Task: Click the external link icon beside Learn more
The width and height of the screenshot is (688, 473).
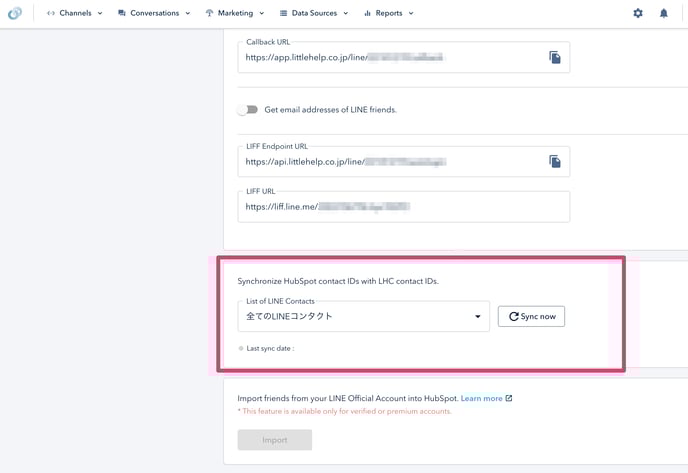Action: tap(509, 398)
